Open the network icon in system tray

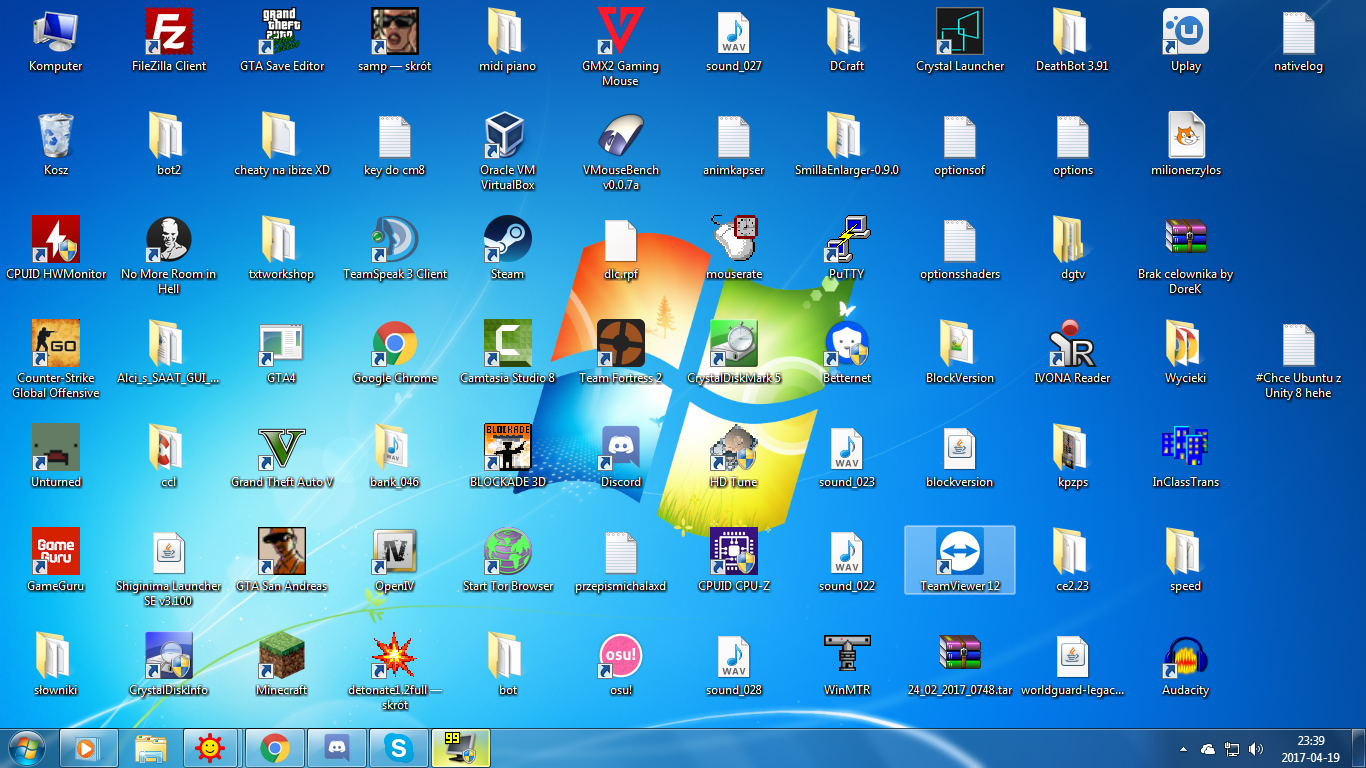coord(1232,748)
